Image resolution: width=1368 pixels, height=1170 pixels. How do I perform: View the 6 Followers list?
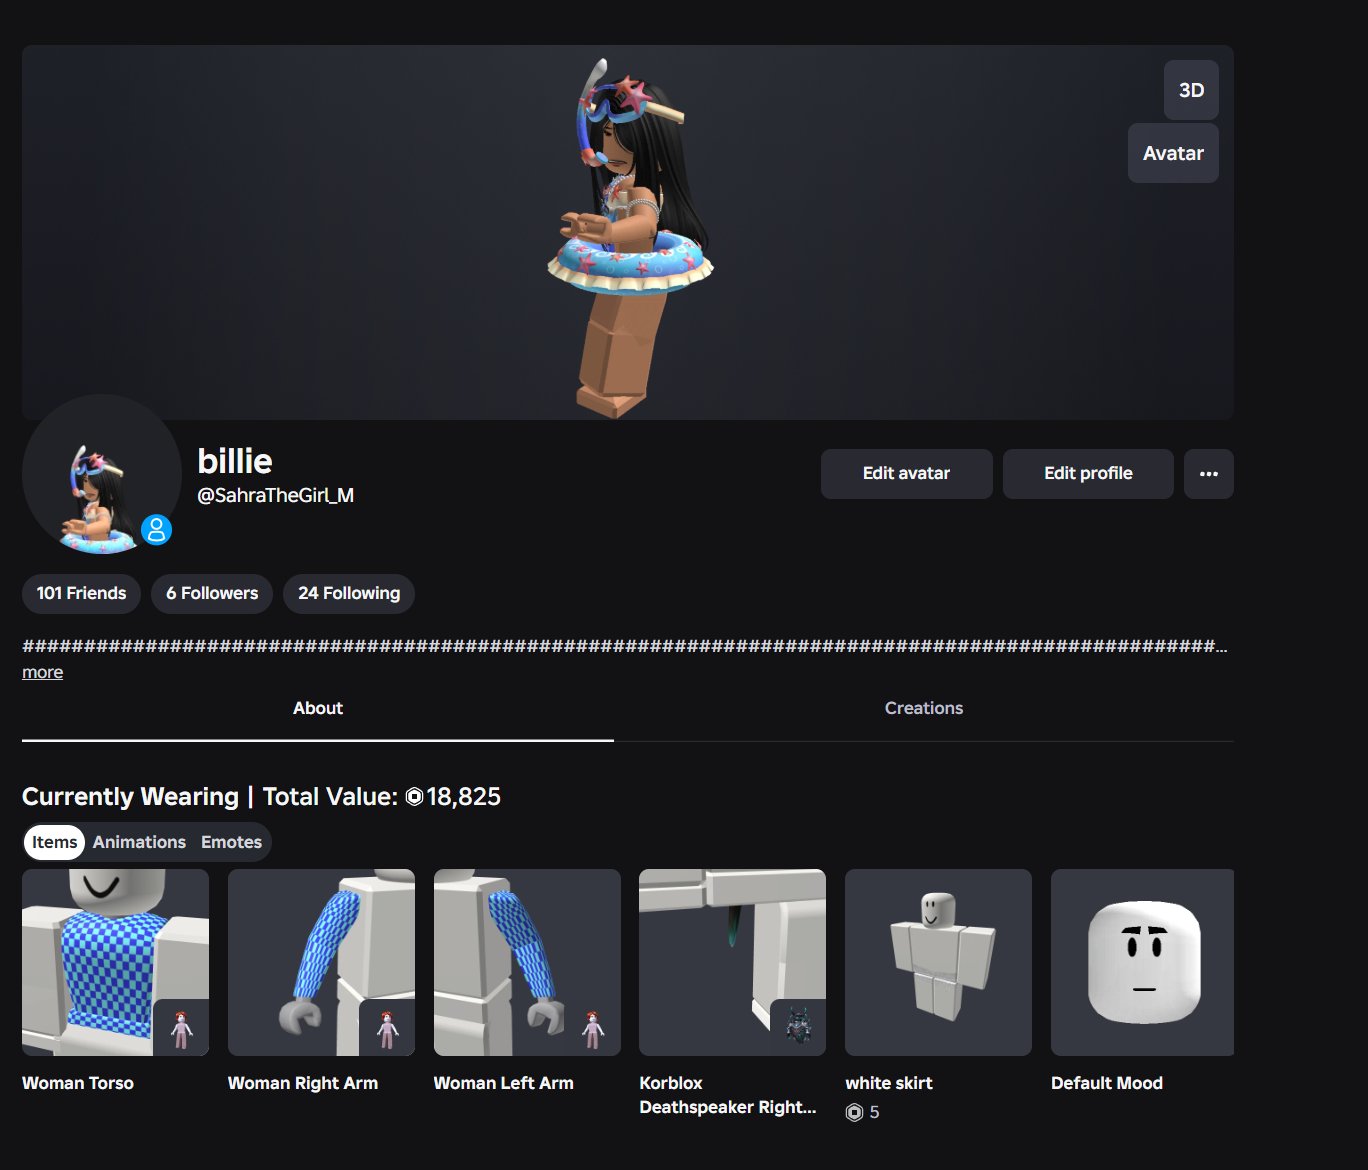point(212,593)
